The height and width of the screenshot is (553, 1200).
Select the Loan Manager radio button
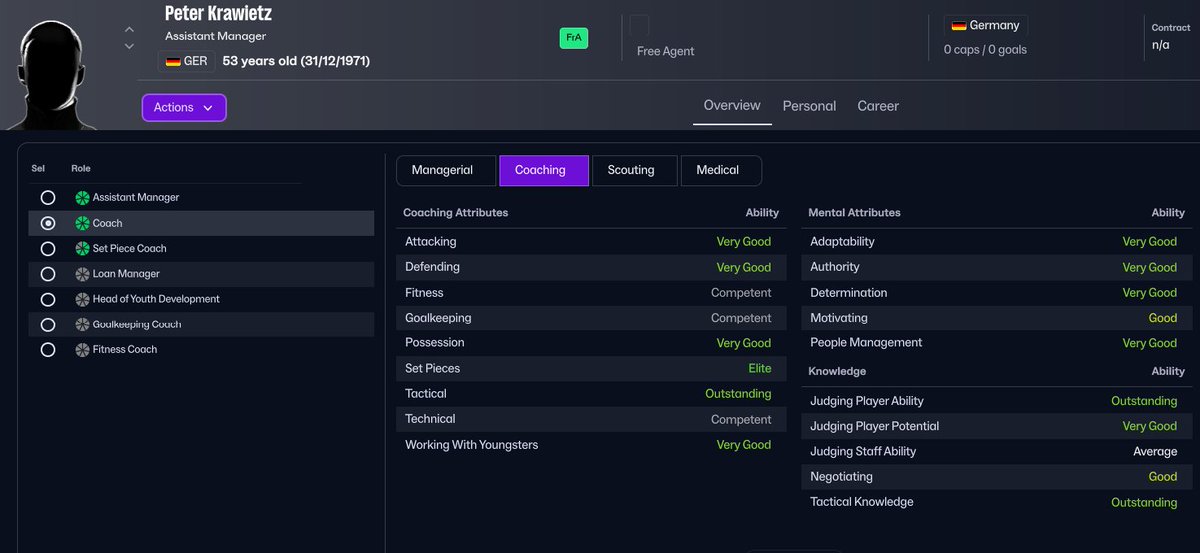[x=48, y=274]
